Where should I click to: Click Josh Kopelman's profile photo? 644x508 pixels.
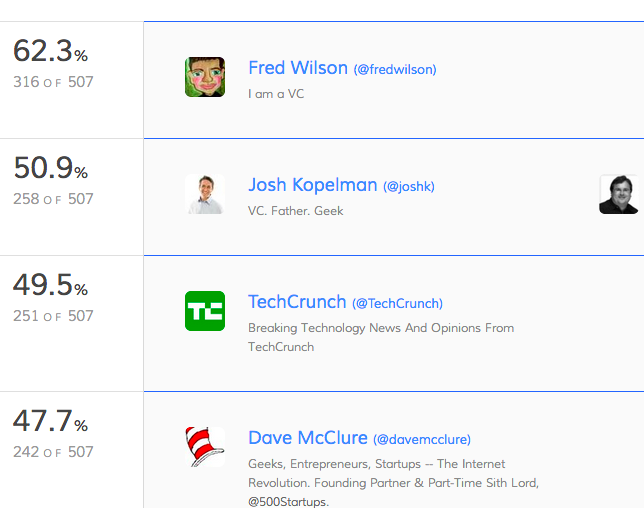click(205, 194)
